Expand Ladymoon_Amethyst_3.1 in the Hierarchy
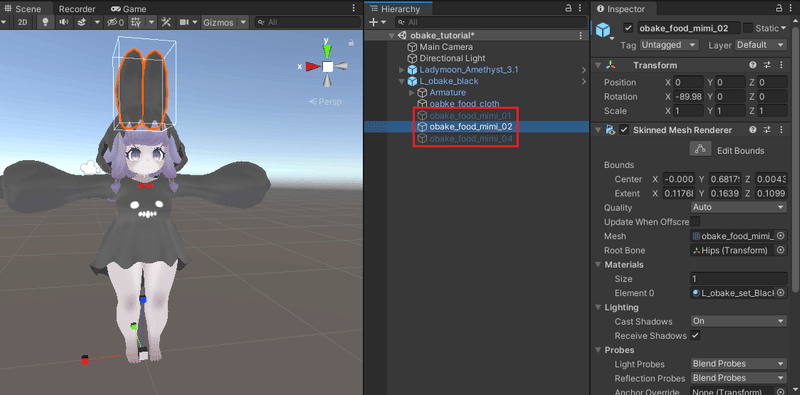 point(402,69)
